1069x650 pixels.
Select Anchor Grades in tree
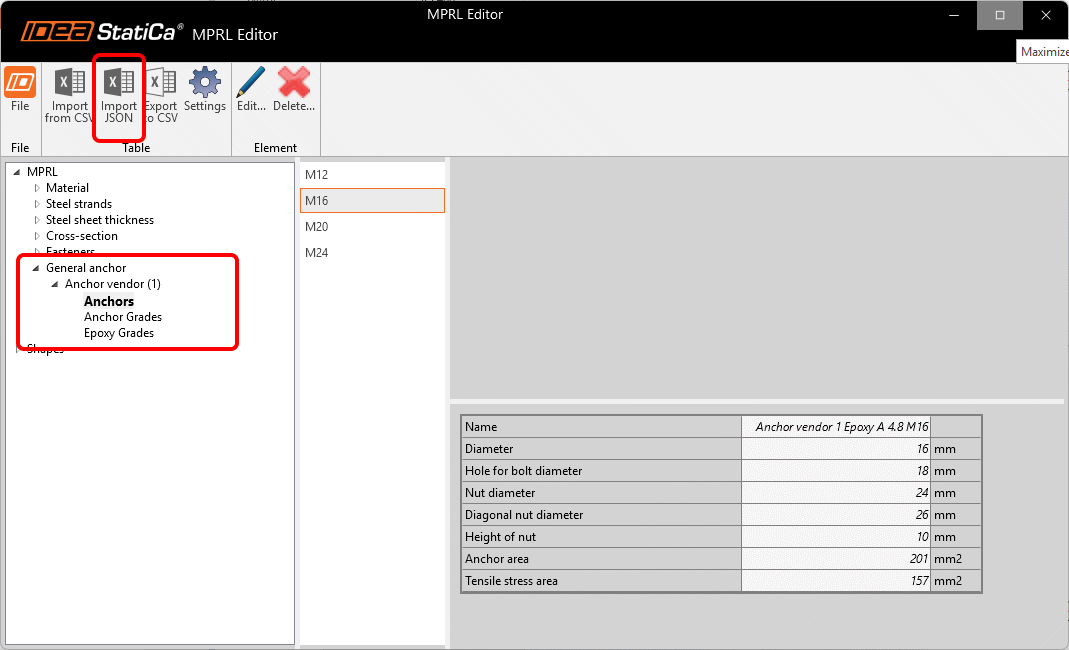coord(123,317)
